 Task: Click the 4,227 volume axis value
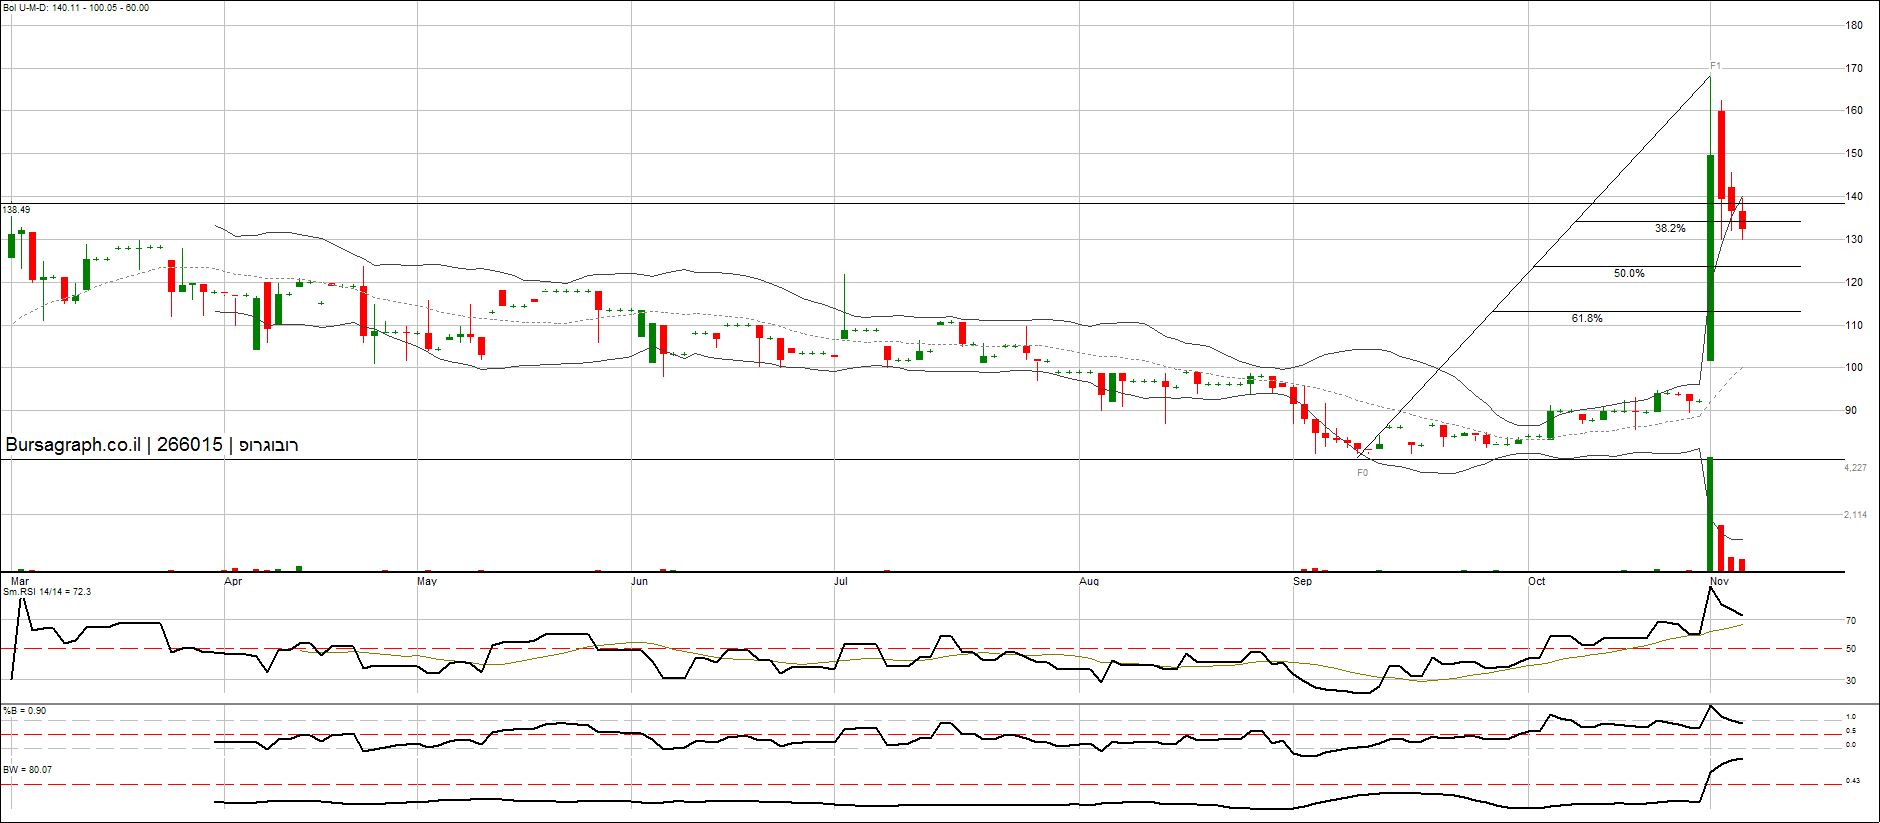point(1854,468)
